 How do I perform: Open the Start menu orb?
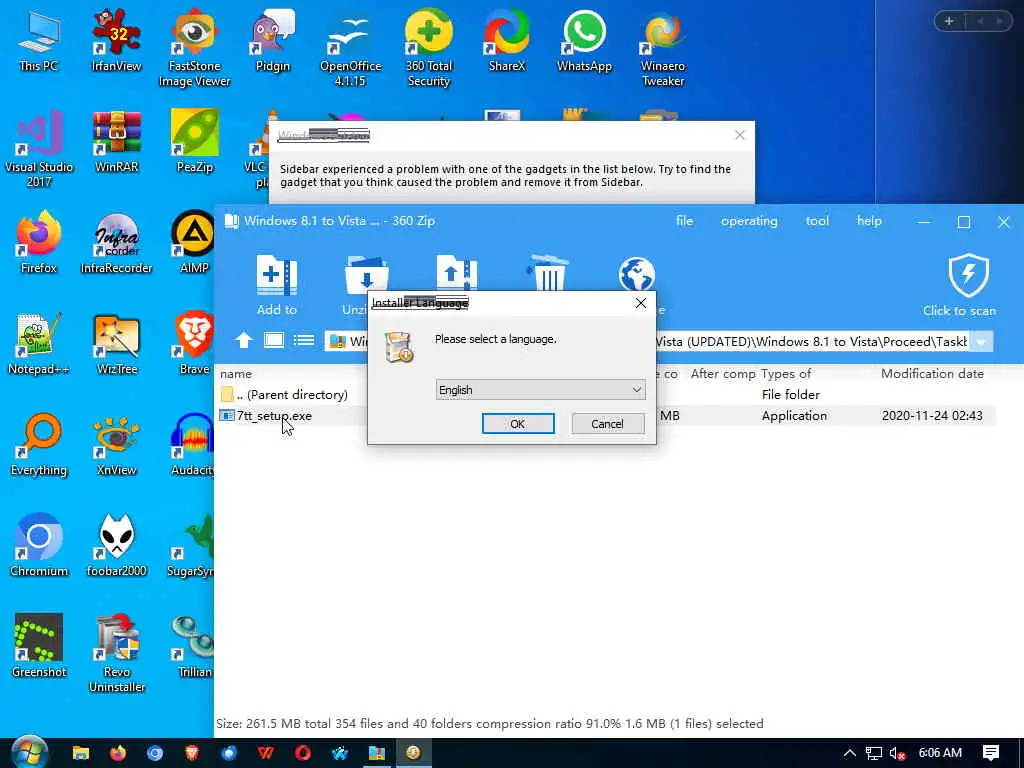pos(29,753)
